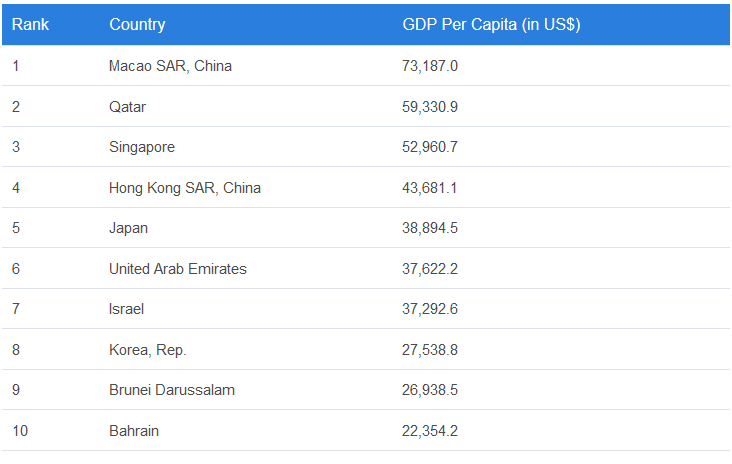Viewport: 732px width, 464px height.
Task: Select the 27,538.8 GDP value
Action: [x=430, y=350]
